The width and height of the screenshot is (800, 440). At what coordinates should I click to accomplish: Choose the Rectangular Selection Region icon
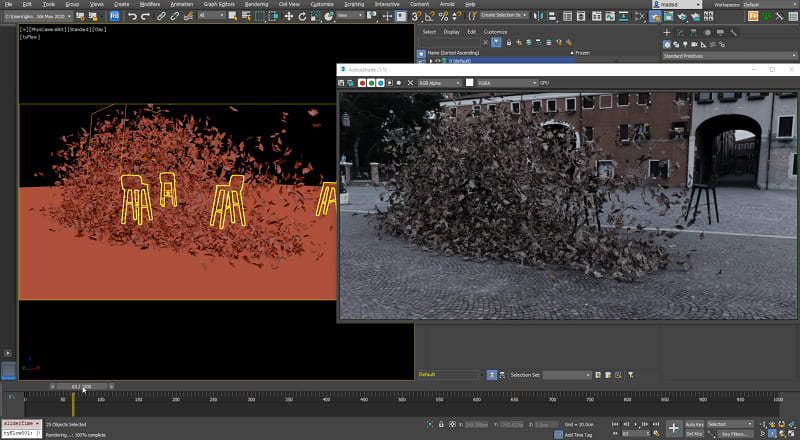coord(260,16)
